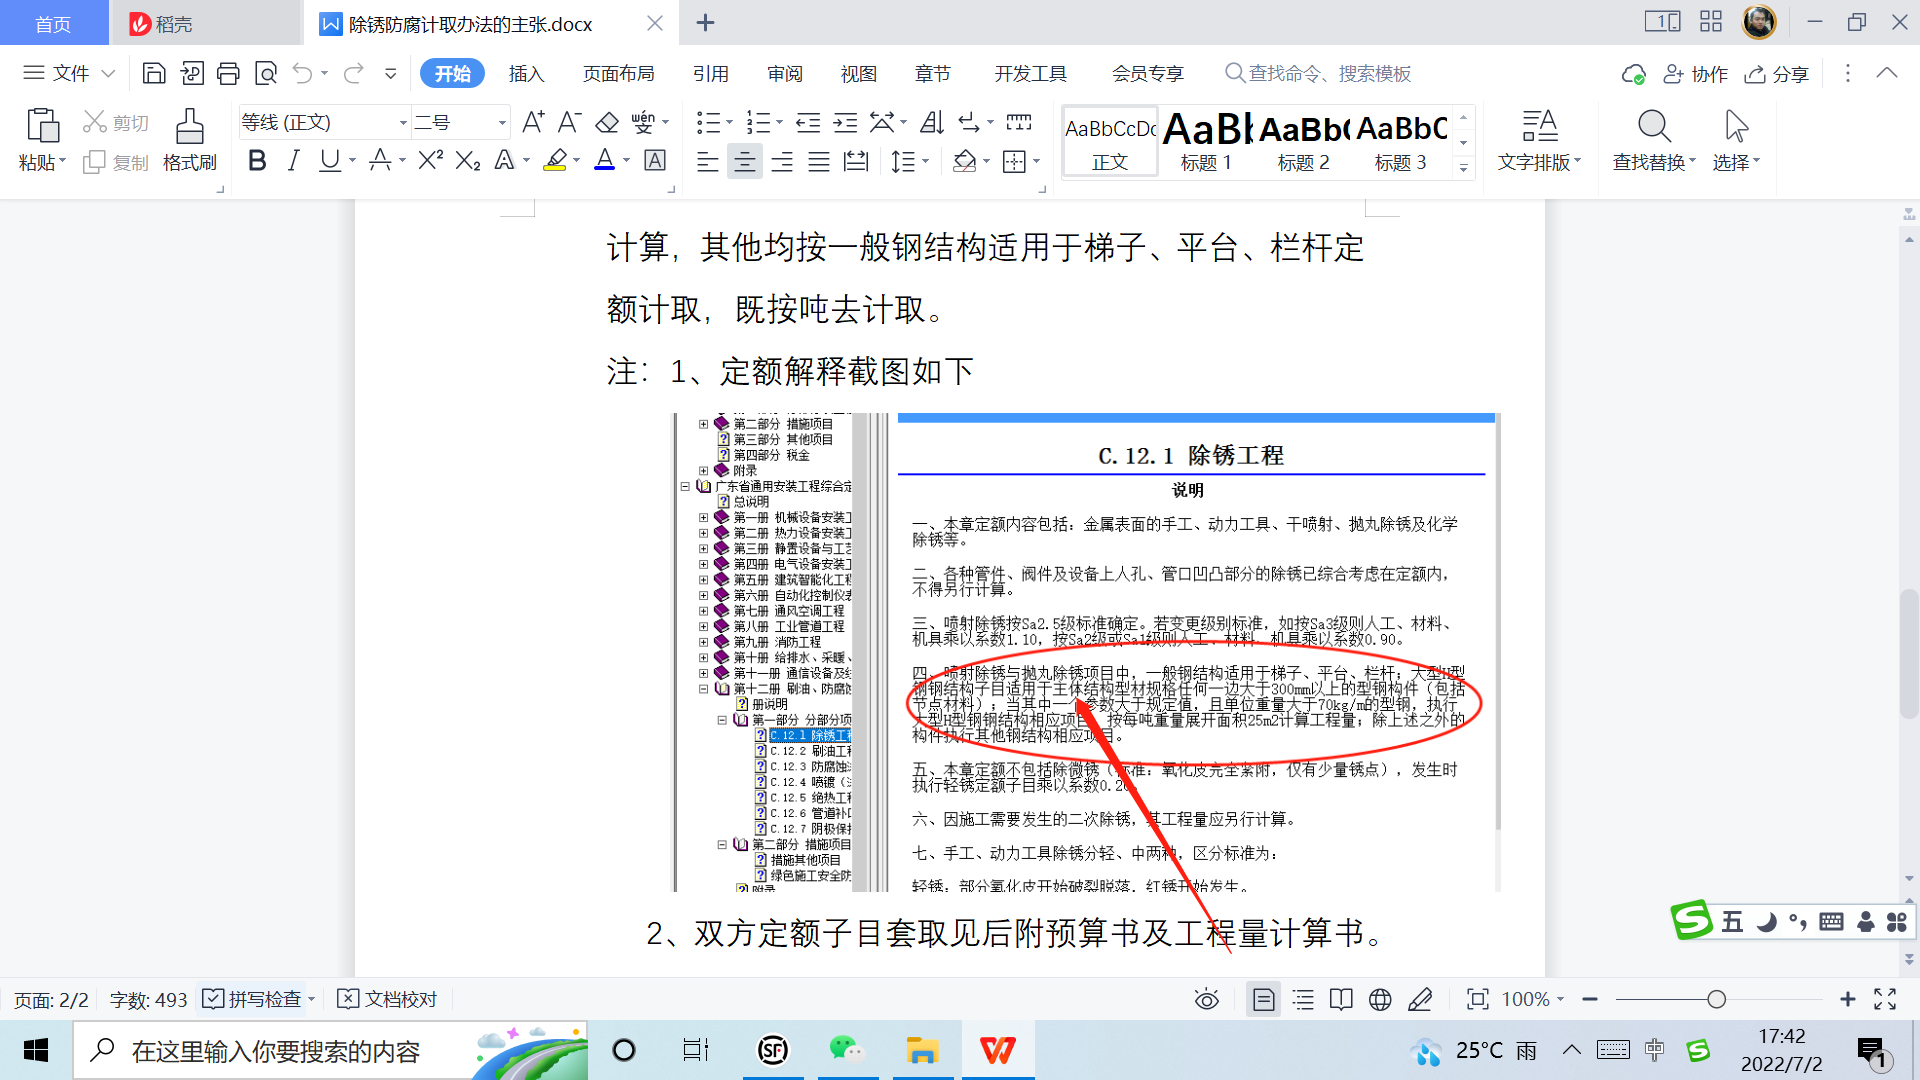Expand the styles gallery
Viewport: 1920px width, 1080px height.
point(1463,167)
